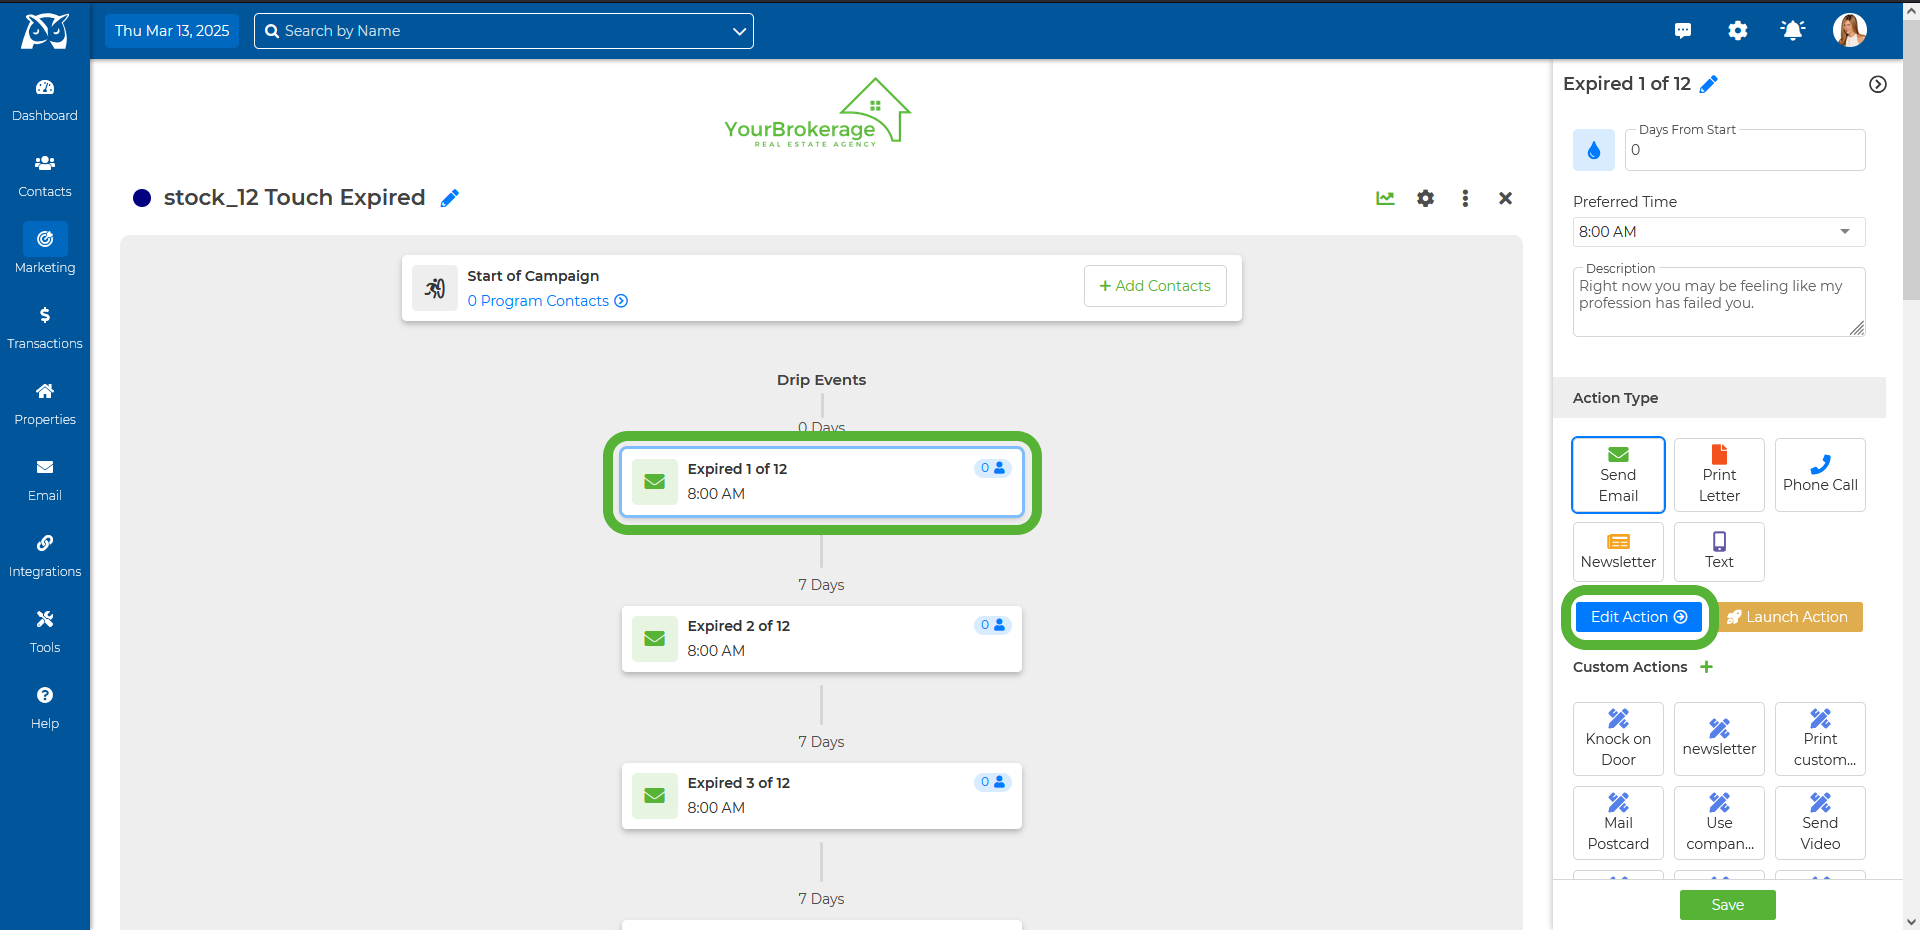Image resolution: width=1920 pixels, height=930 pixels.
Task: Click the Launch Action button
Action: 1788,617
